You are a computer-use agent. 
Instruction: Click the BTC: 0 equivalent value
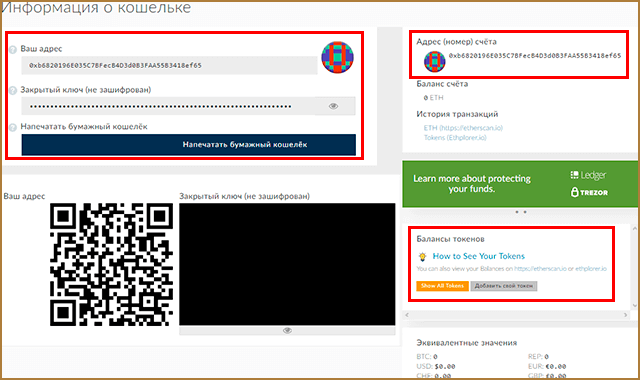click(x=427, y=357)
